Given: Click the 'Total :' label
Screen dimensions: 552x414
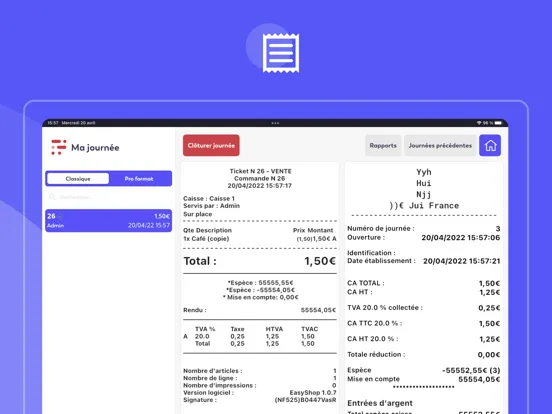Looking at the screenshot, I should pyautogui.click(x=200, y=261).
